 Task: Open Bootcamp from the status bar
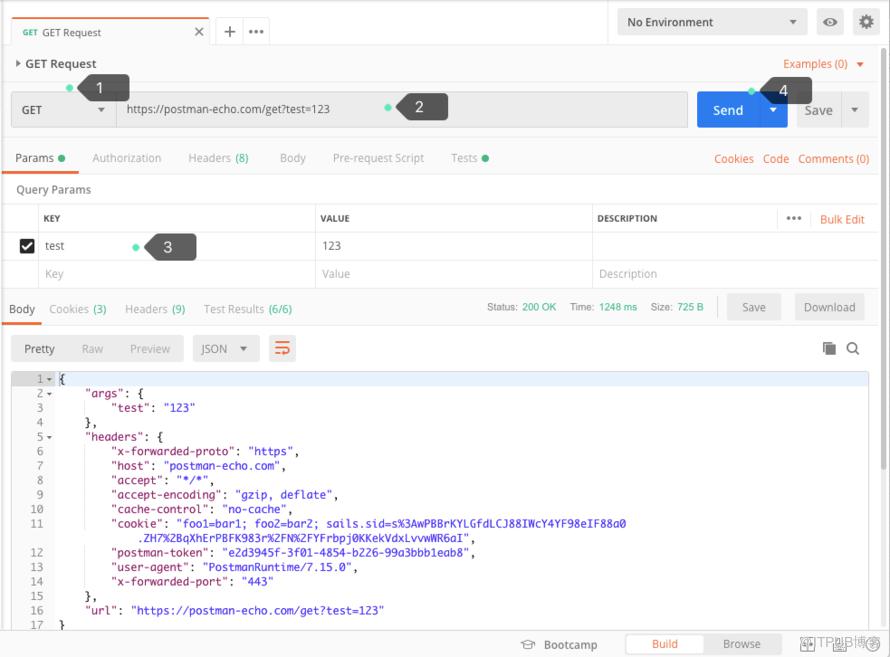pyautogui.click(x=559, y=645)
